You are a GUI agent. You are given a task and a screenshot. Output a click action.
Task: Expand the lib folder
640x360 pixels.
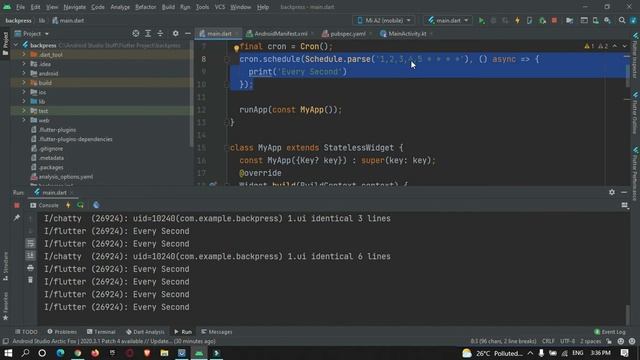(24, 101)
